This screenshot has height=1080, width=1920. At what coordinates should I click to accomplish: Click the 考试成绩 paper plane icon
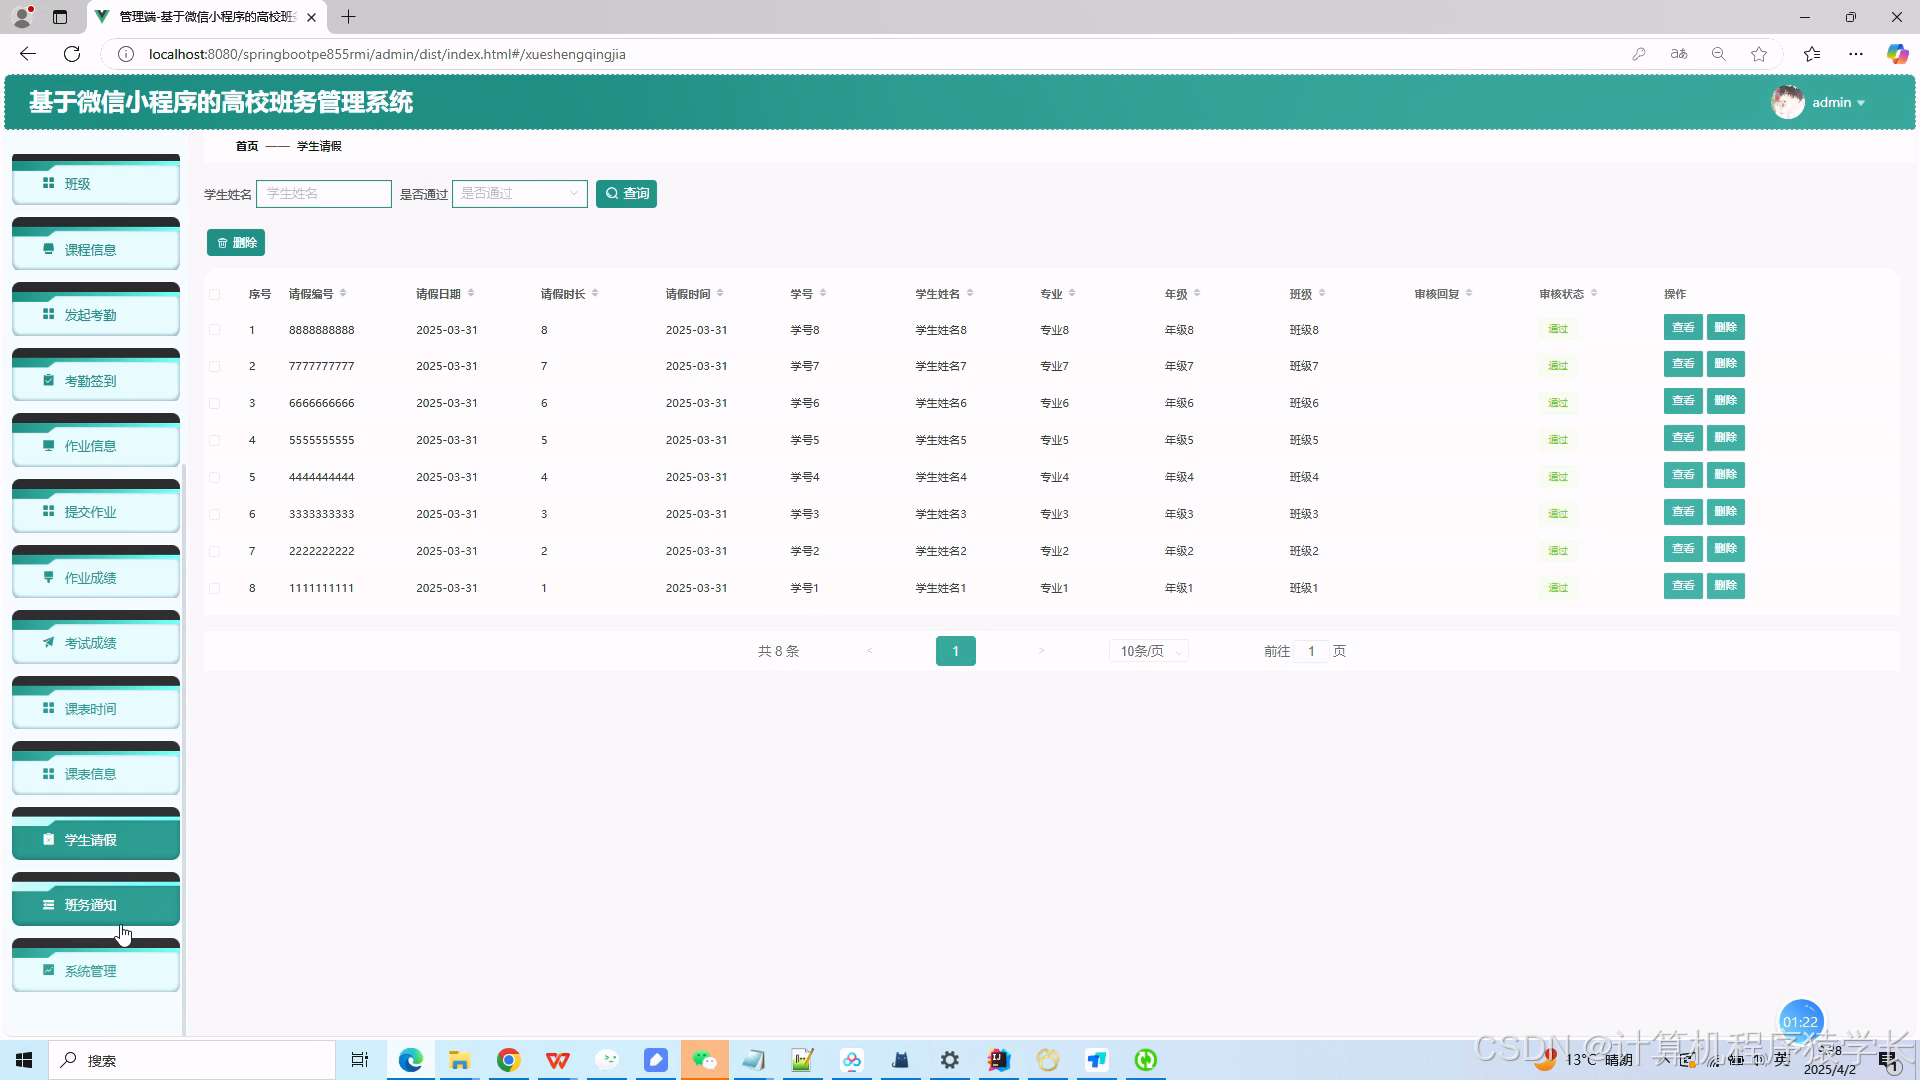coord(48,642)
